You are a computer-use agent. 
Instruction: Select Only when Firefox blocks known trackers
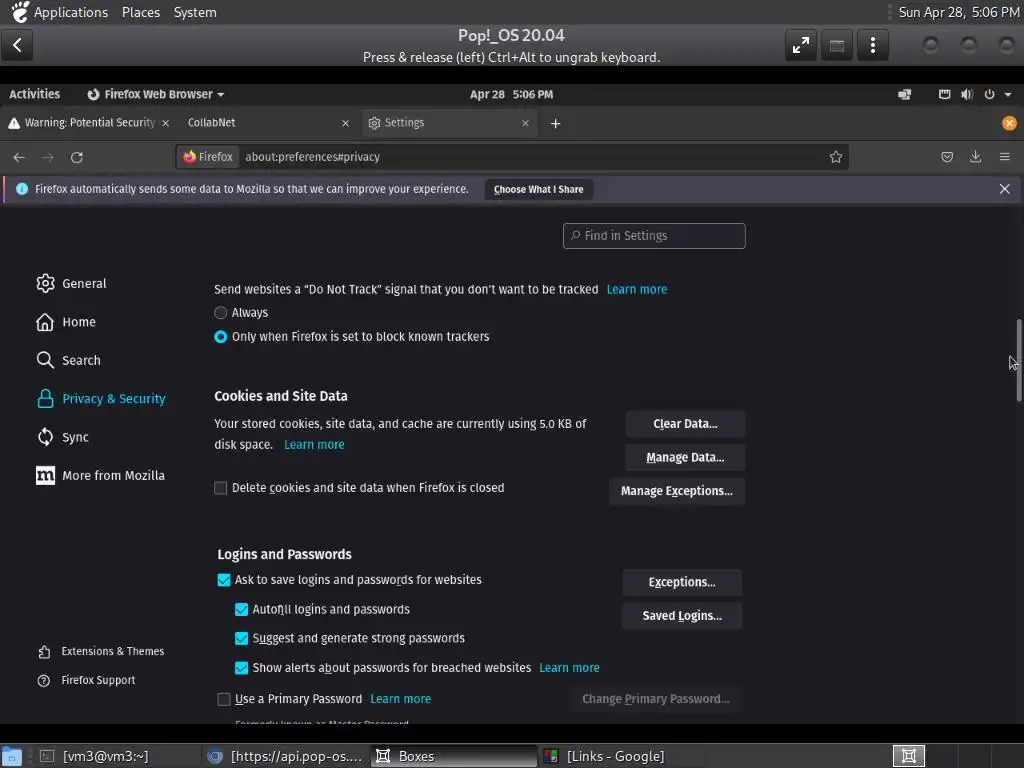tap(221, 337)
